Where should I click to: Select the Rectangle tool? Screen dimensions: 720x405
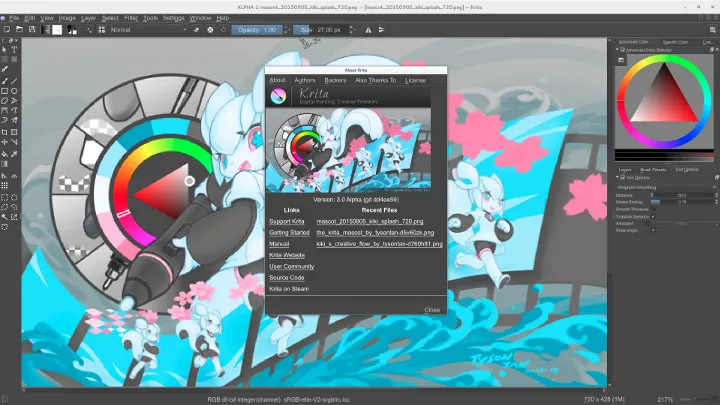pos(5,91)
